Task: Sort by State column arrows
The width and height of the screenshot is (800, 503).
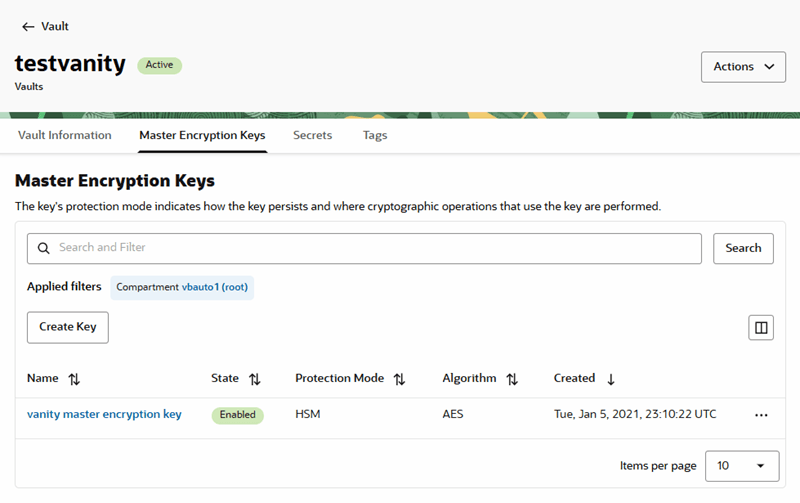Action: (254, 379)
